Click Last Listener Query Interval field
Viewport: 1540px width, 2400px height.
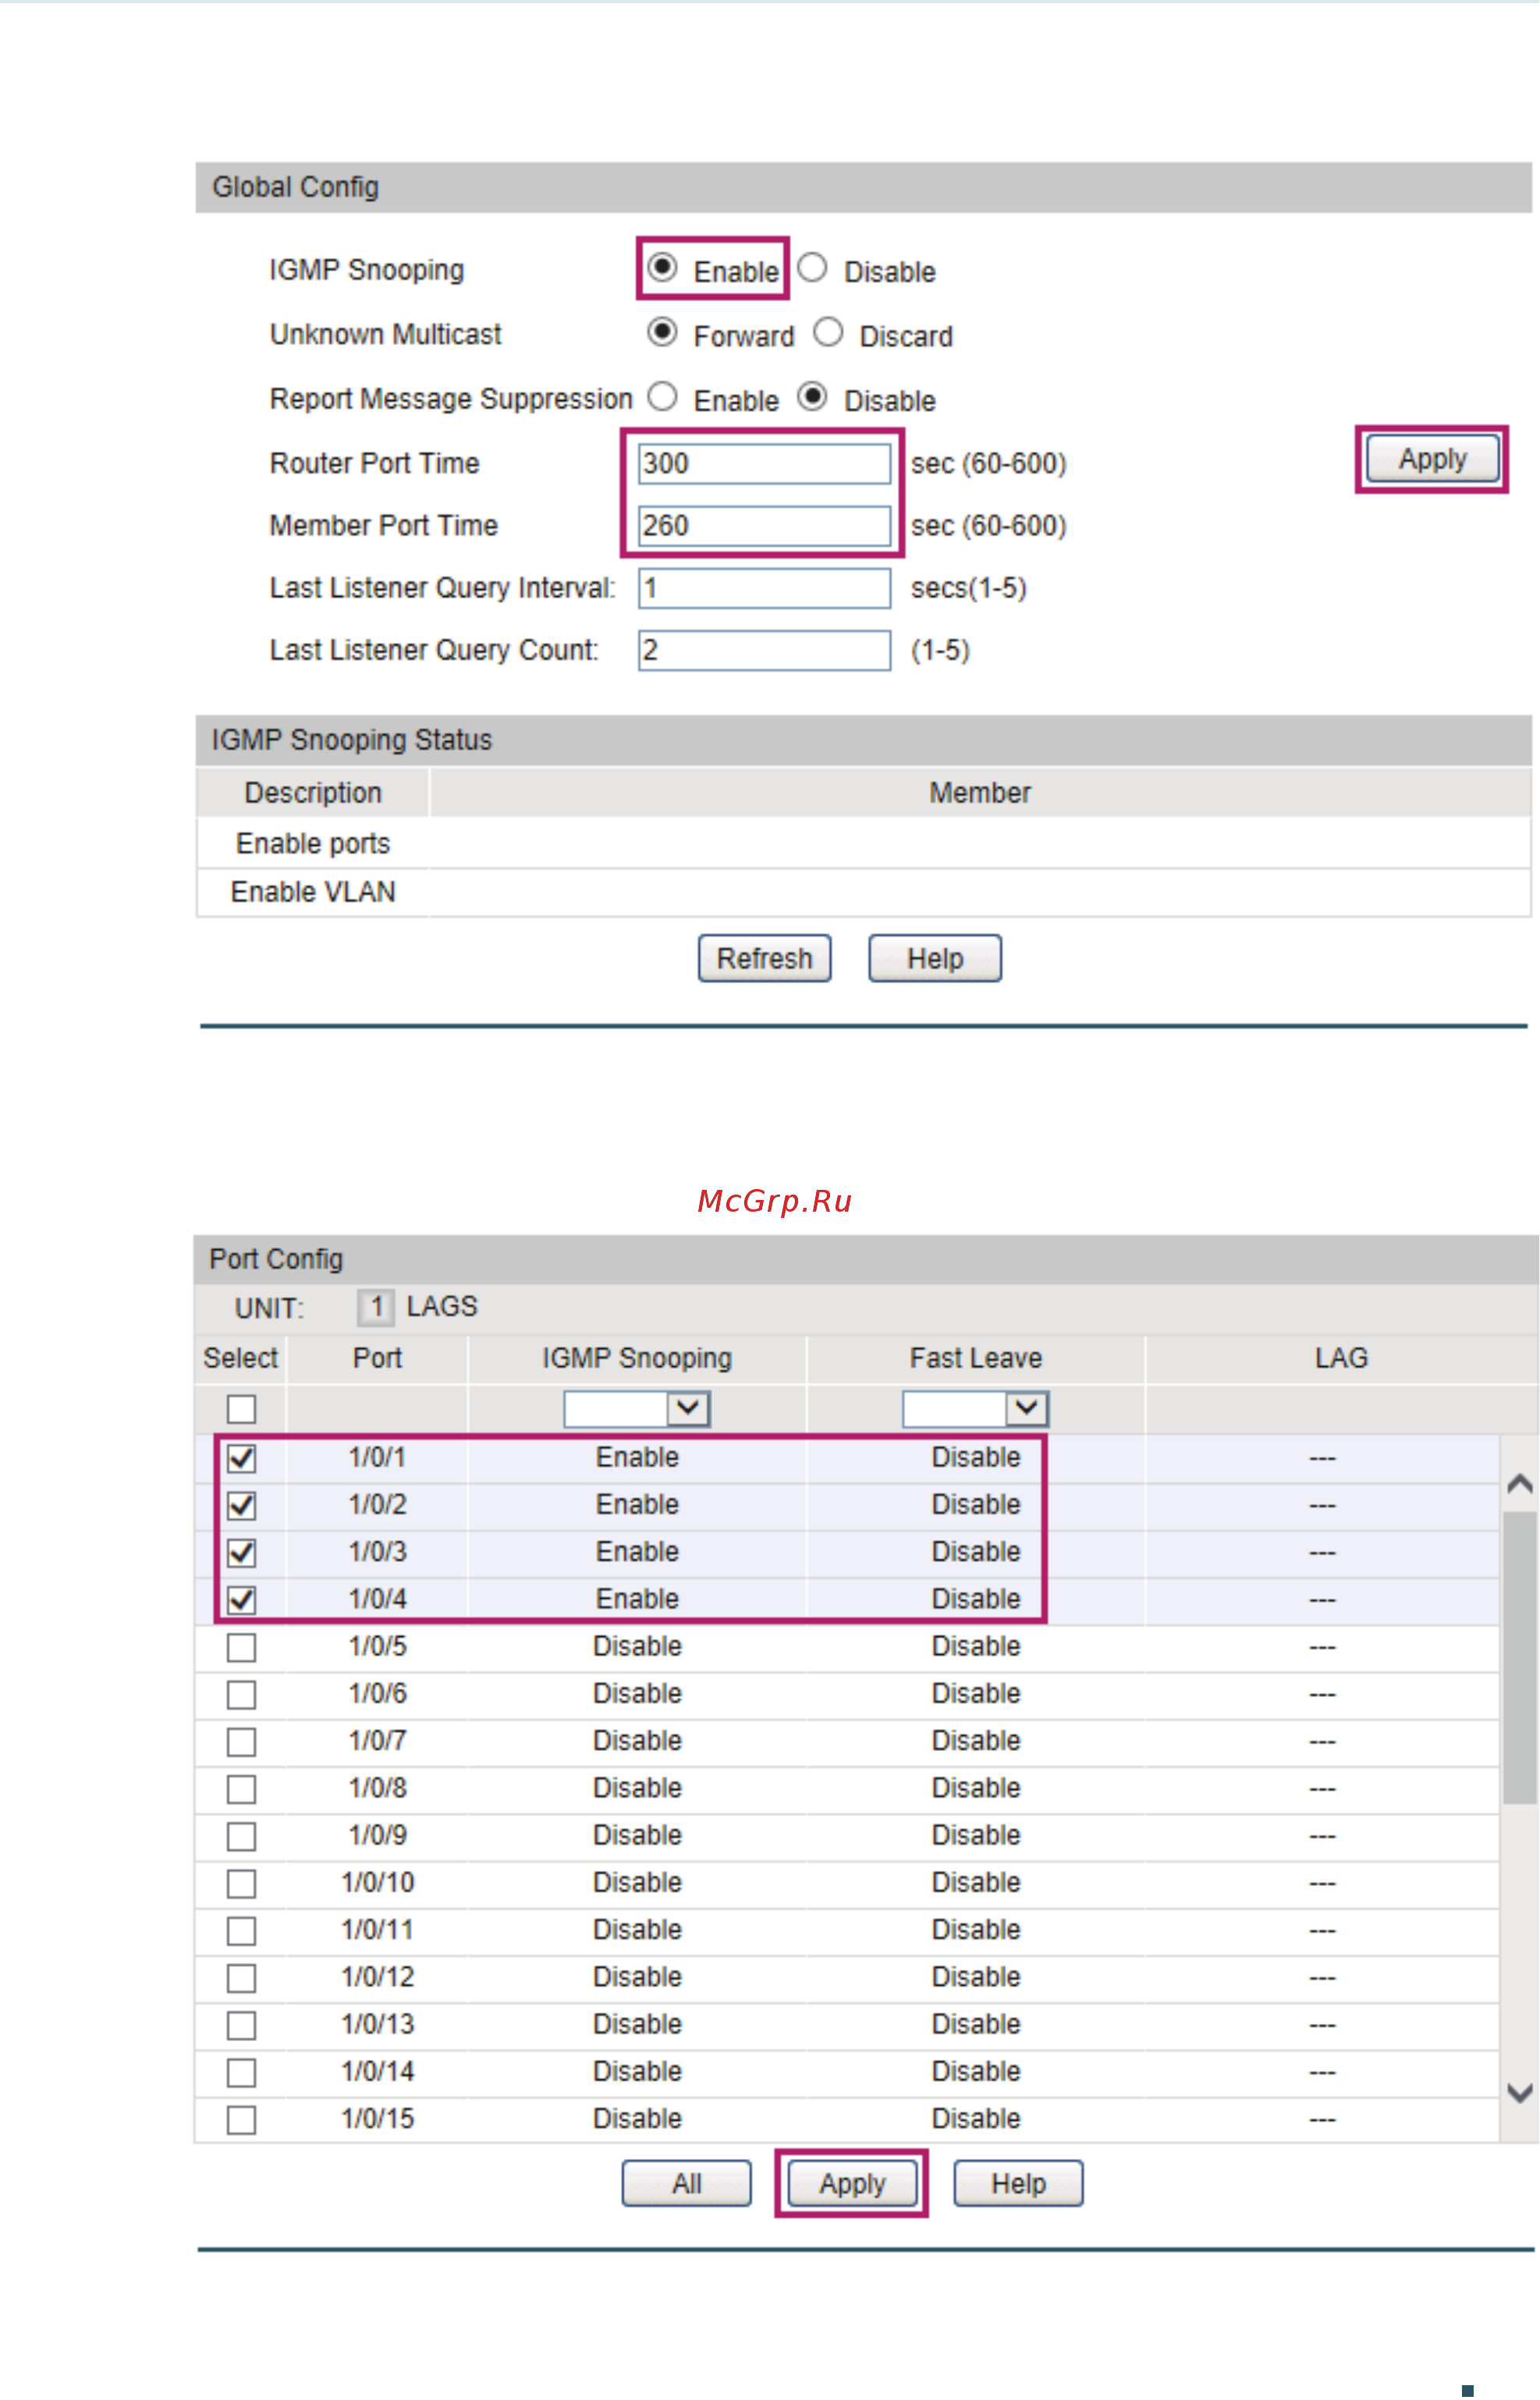point(764,588)
